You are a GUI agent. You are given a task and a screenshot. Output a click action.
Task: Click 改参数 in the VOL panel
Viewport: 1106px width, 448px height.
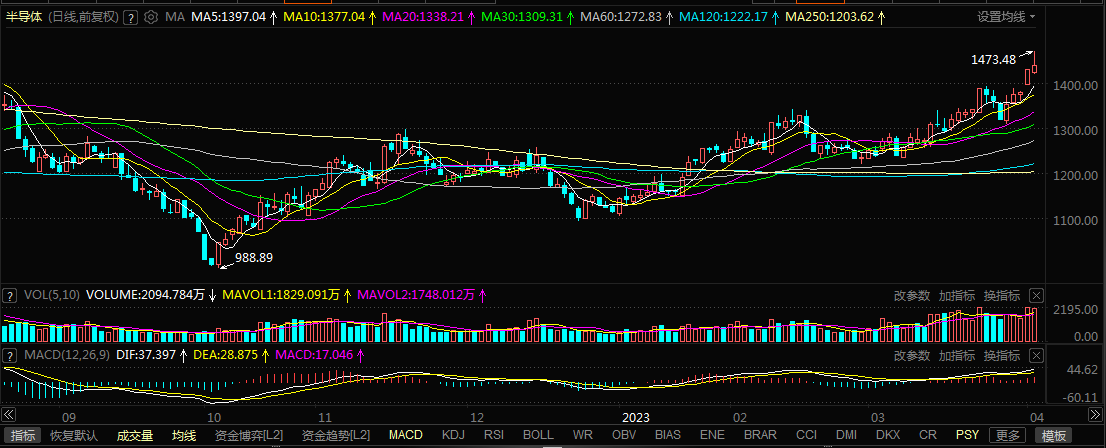911,296
